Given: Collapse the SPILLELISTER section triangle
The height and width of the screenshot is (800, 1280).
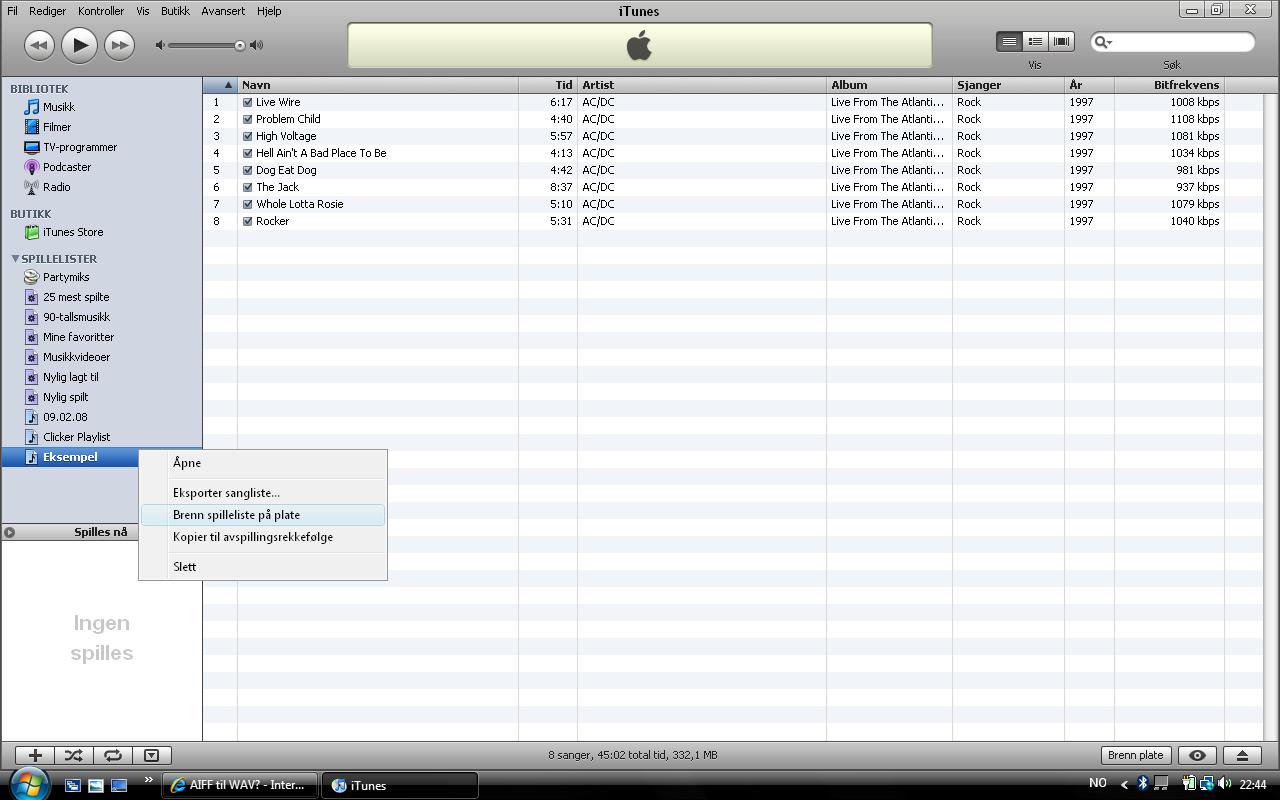Looking at the screenshot, I should [15, 259].
